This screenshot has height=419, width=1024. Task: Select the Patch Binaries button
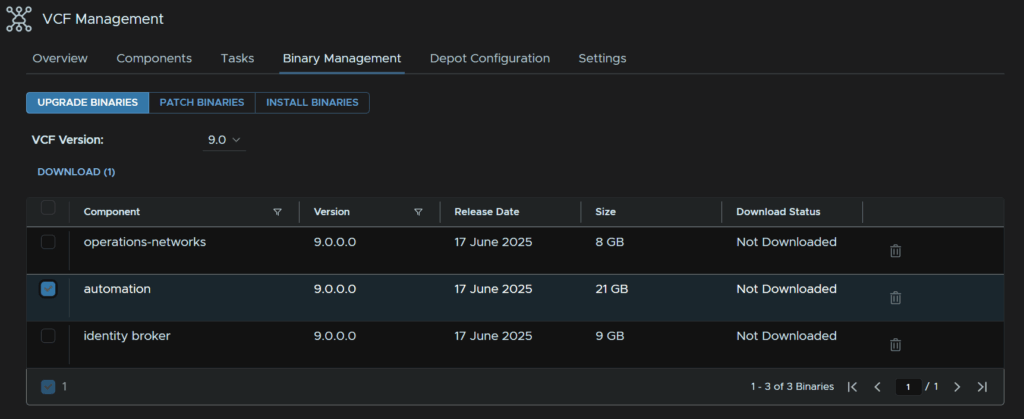pyautogui.click(x=202, y=102)
